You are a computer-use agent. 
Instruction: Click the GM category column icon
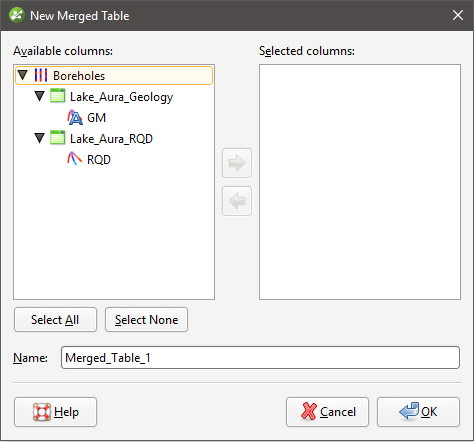[75, 117]
